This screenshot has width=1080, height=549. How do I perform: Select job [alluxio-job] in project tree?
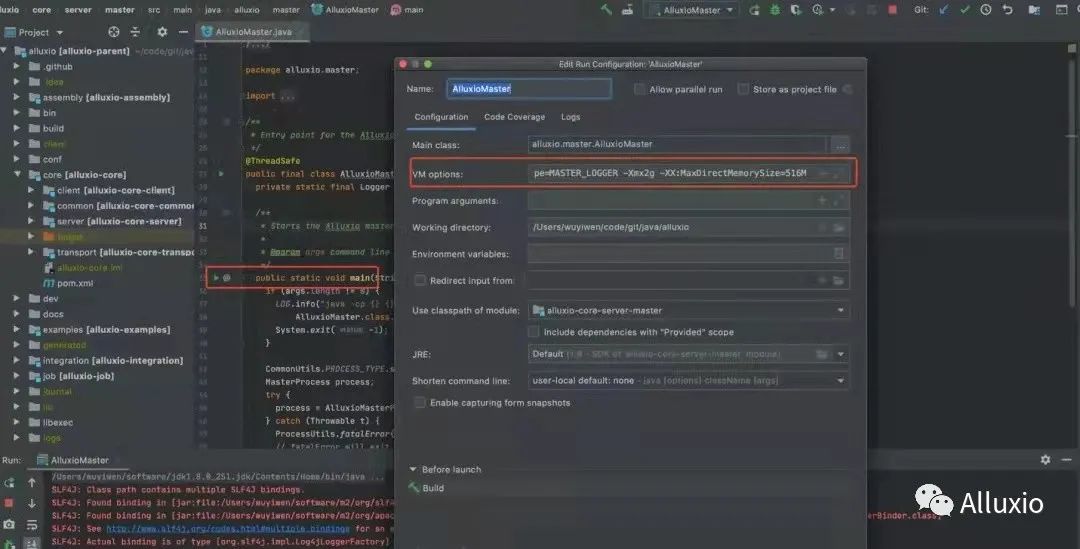(71, 376)
